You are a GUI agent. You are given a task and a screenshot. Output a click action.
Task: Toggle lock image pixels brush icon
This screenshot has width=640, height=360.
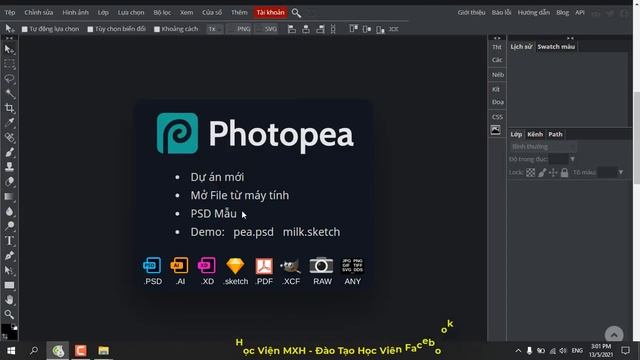pos(542,173)
